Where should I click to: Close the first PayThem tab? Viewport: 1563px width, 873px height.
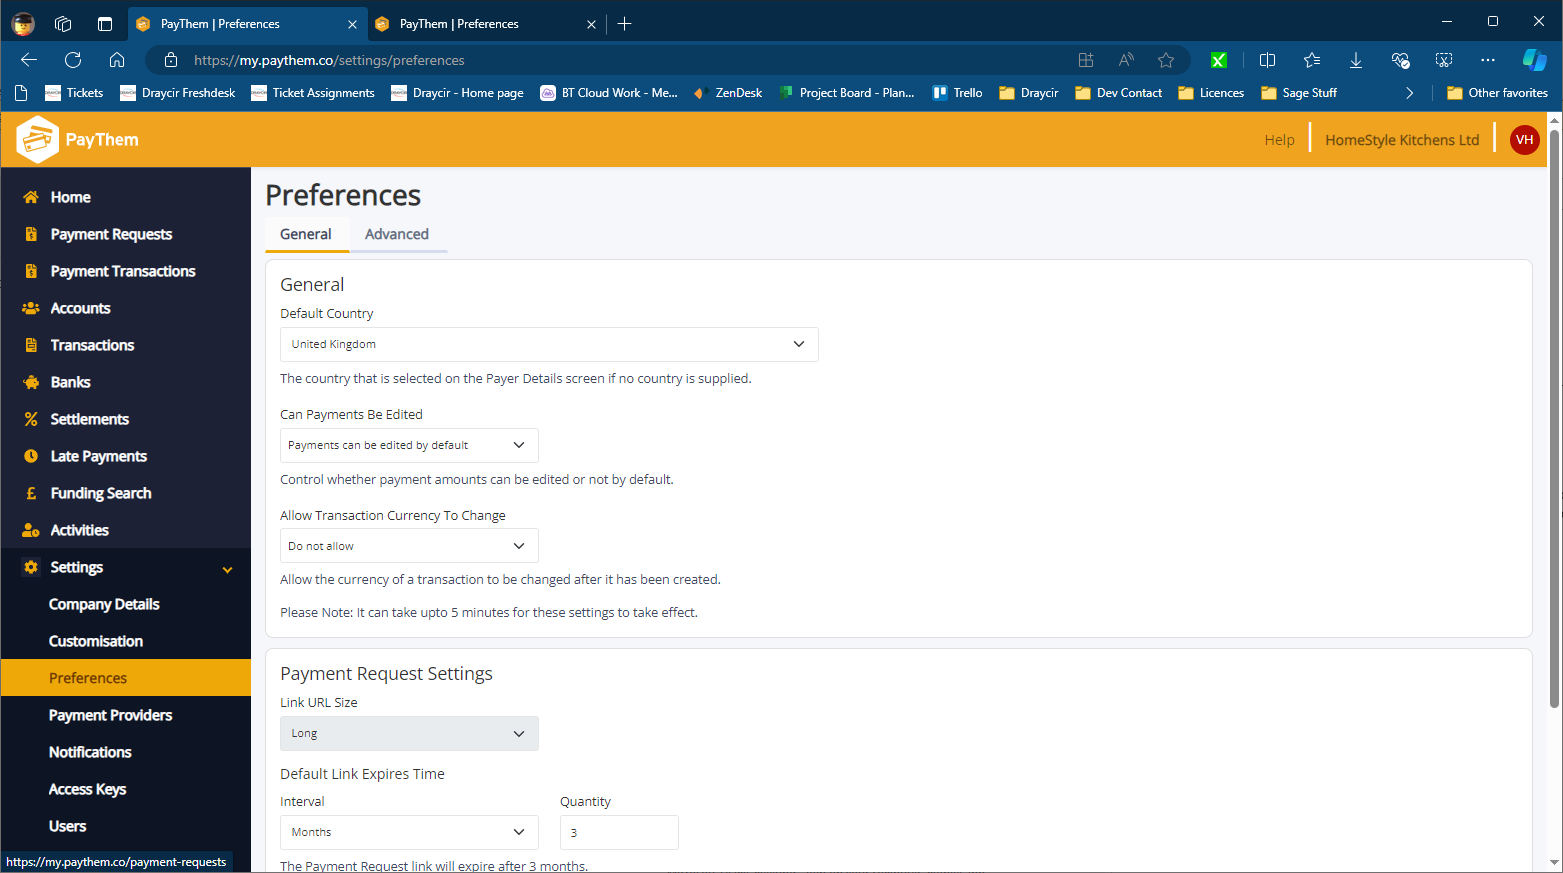point(351,24)
